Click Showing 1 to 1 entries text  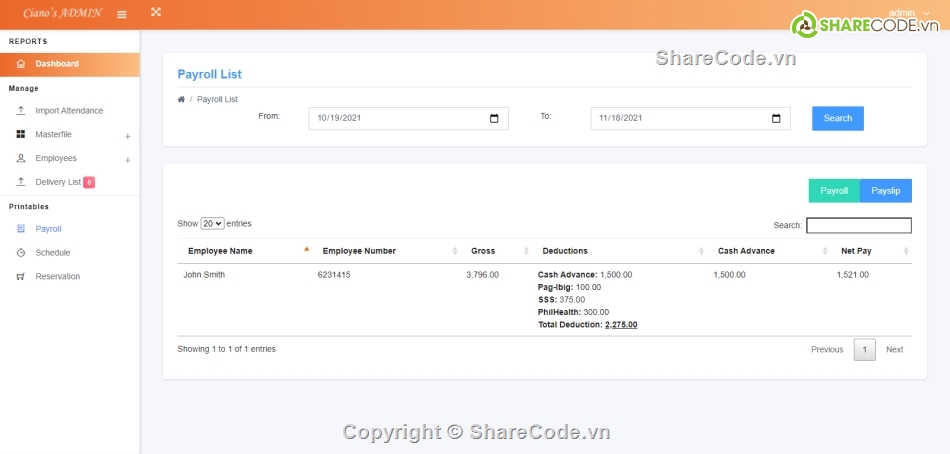227,349
